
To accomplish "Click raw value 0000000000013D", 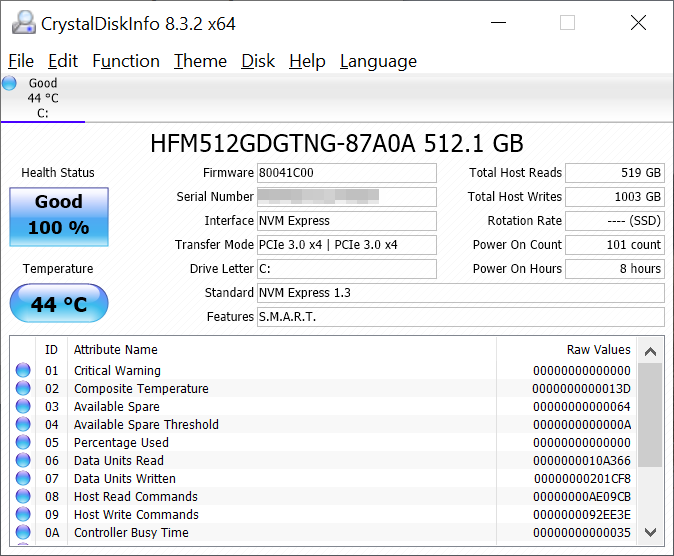I will tap(582, 389).
